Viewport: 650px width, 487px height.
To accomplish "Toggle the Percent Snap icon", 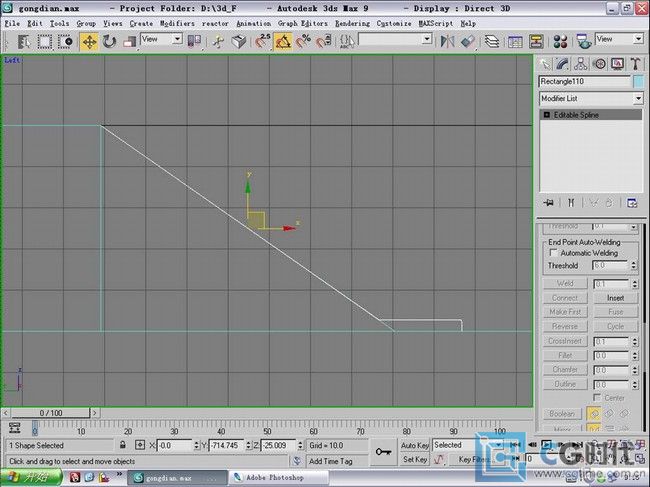I will pyautogui.click(x=303, y=41).
